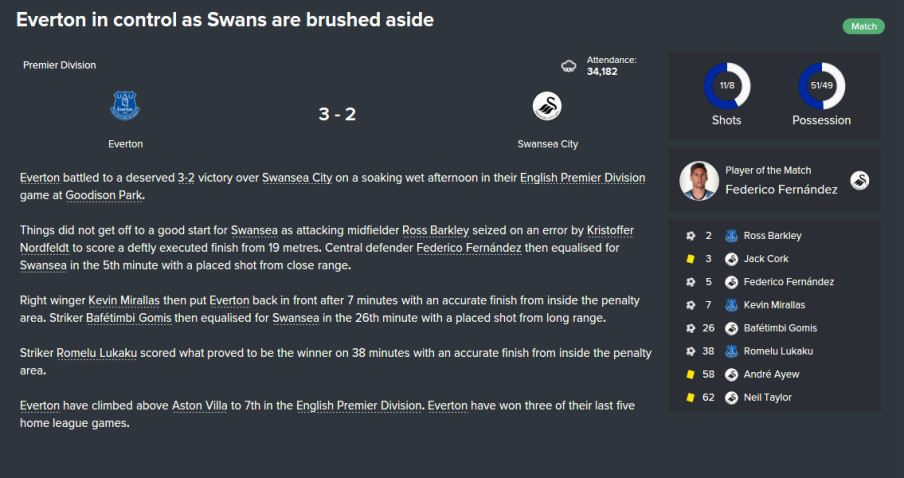Click the 3 - 2 match score
This screenshot has width=904, height=478.
click(x=337, y=114)
